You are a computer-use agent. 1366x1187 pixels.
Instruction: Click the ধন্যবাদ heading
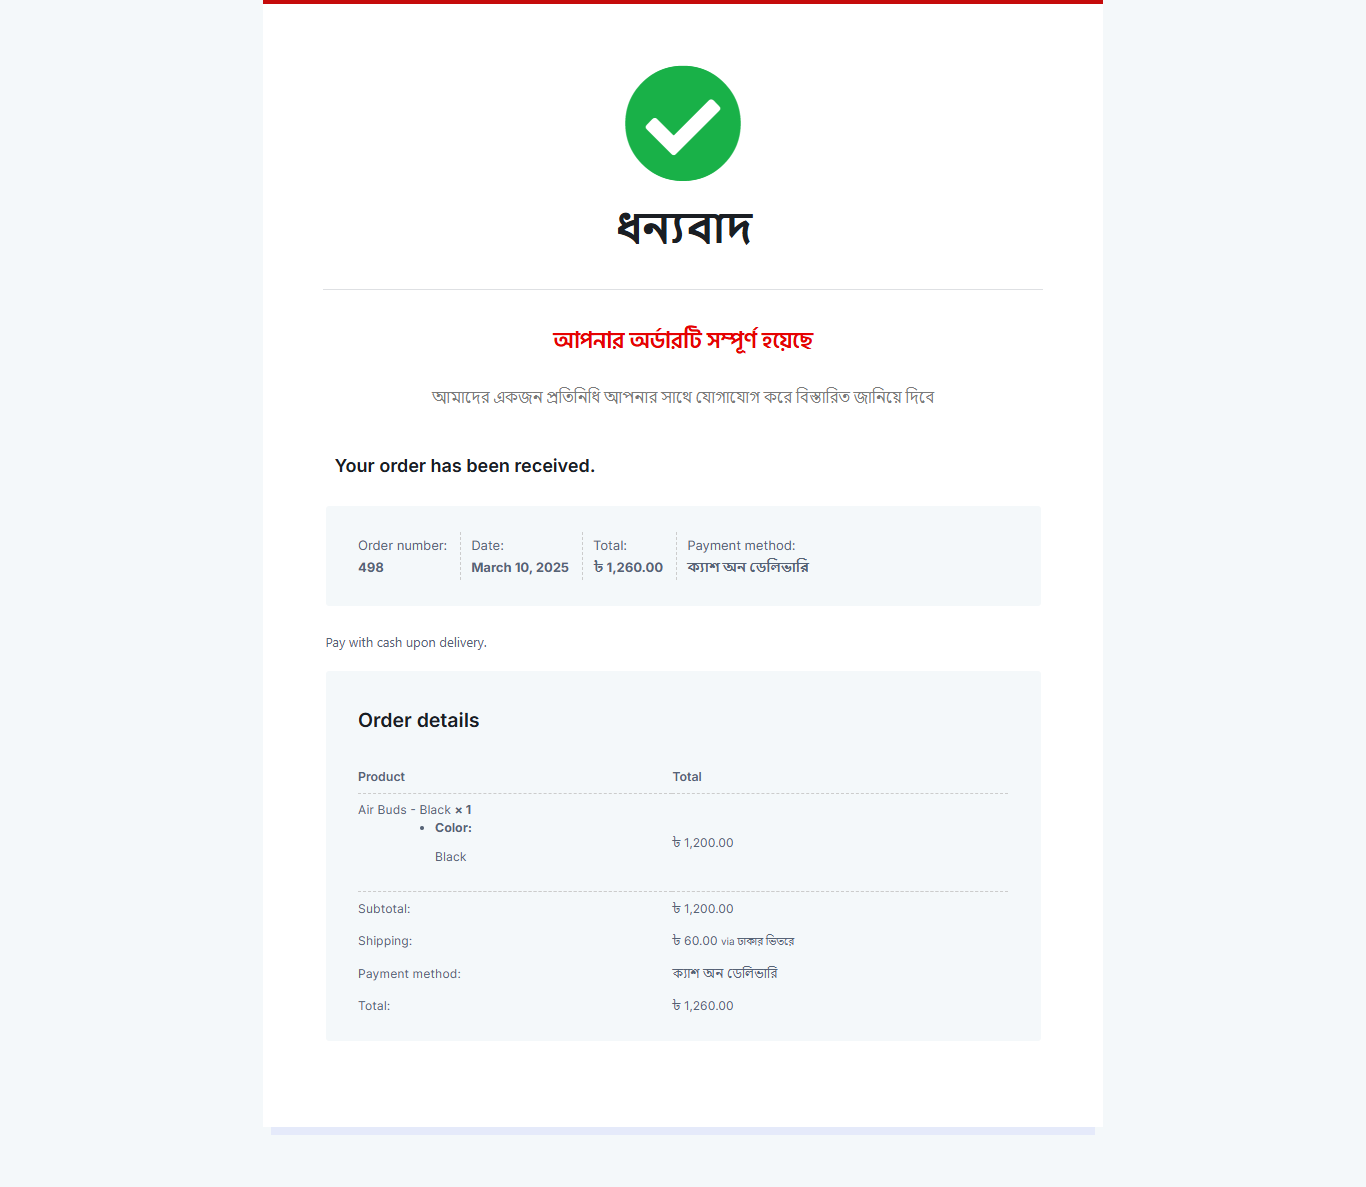click(683, 228)
